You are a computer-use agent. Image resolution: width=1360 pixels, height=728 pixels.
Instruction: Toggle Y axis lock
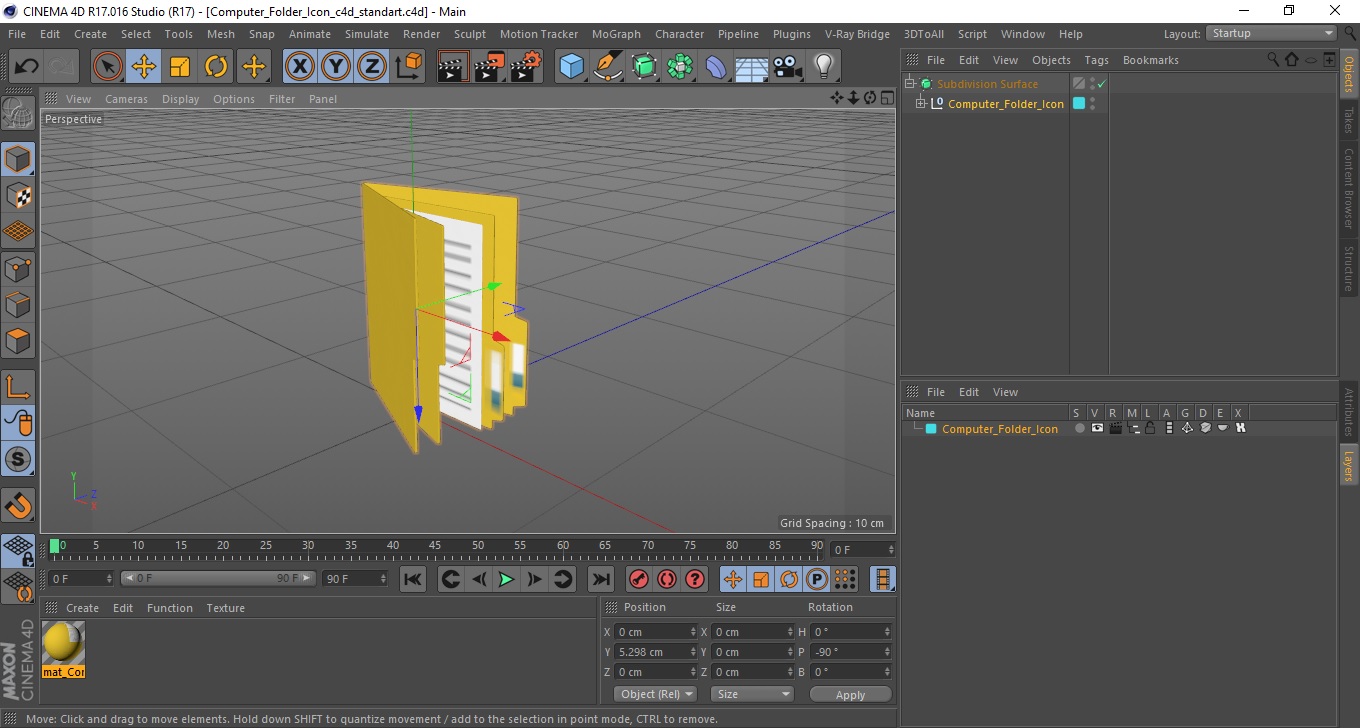click(336, 67)
